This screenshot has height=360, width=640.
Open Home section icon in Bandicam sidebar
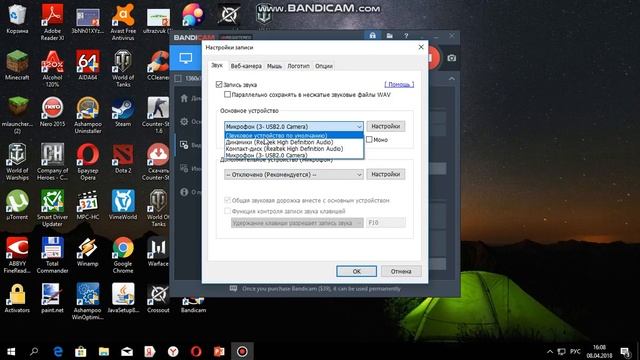tap(184, 98)
